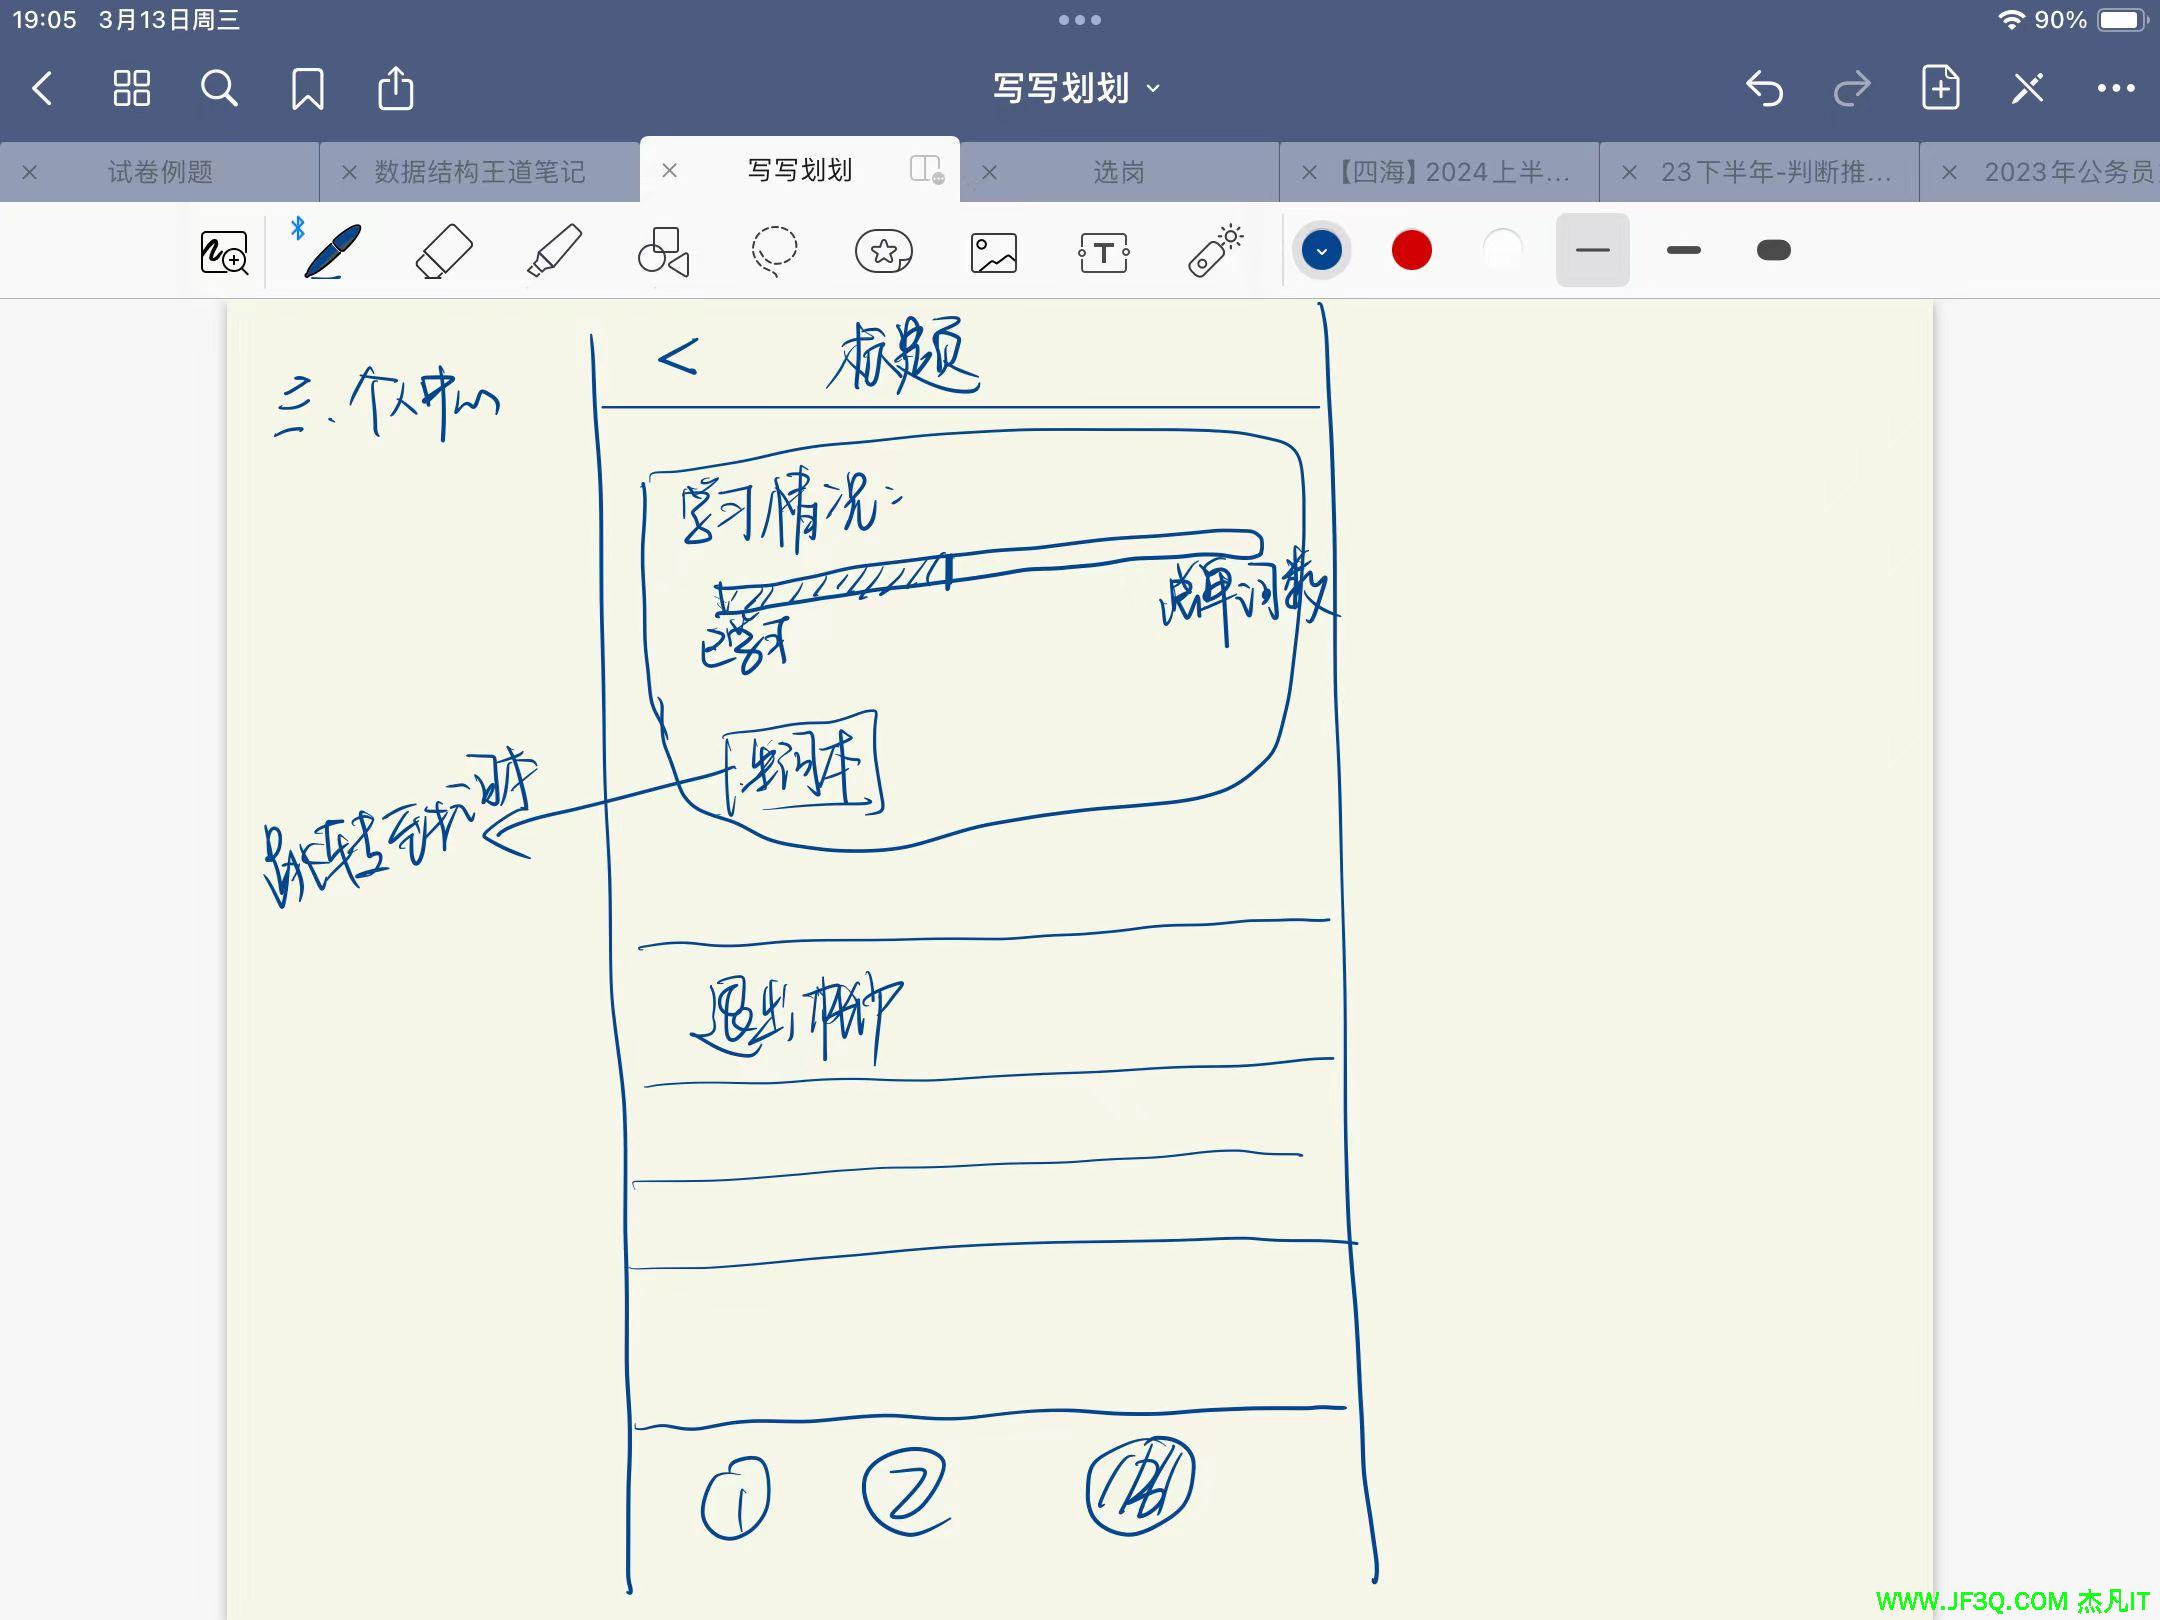Image resolution: width=2160 pixels, height=1620 pixels.
Task: Select the Highlighter tool
Action: 554,251
